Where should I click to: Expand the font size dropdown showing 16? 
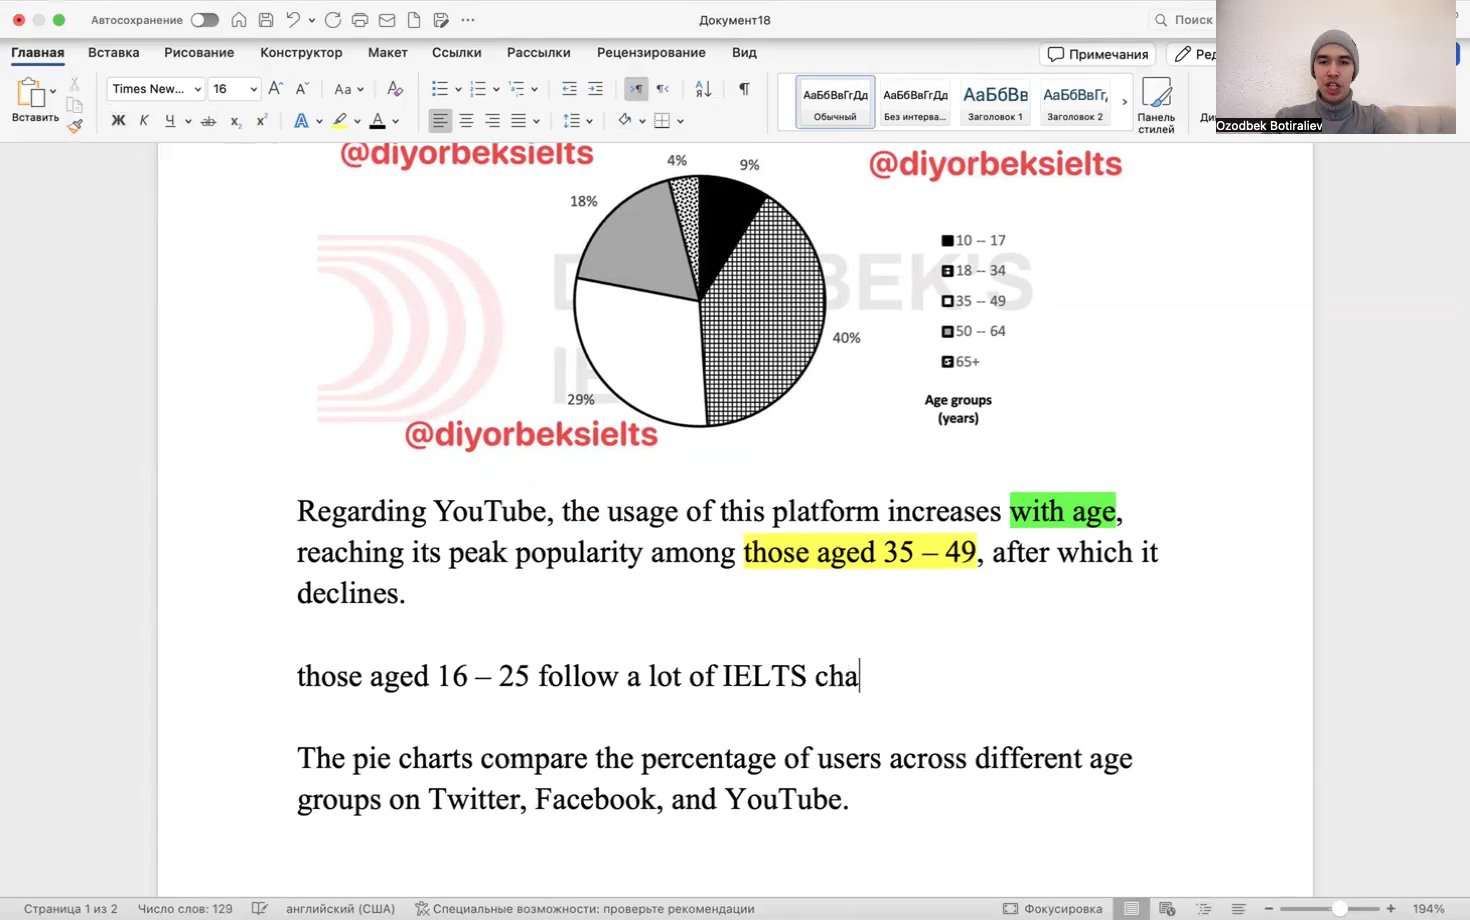253,89
